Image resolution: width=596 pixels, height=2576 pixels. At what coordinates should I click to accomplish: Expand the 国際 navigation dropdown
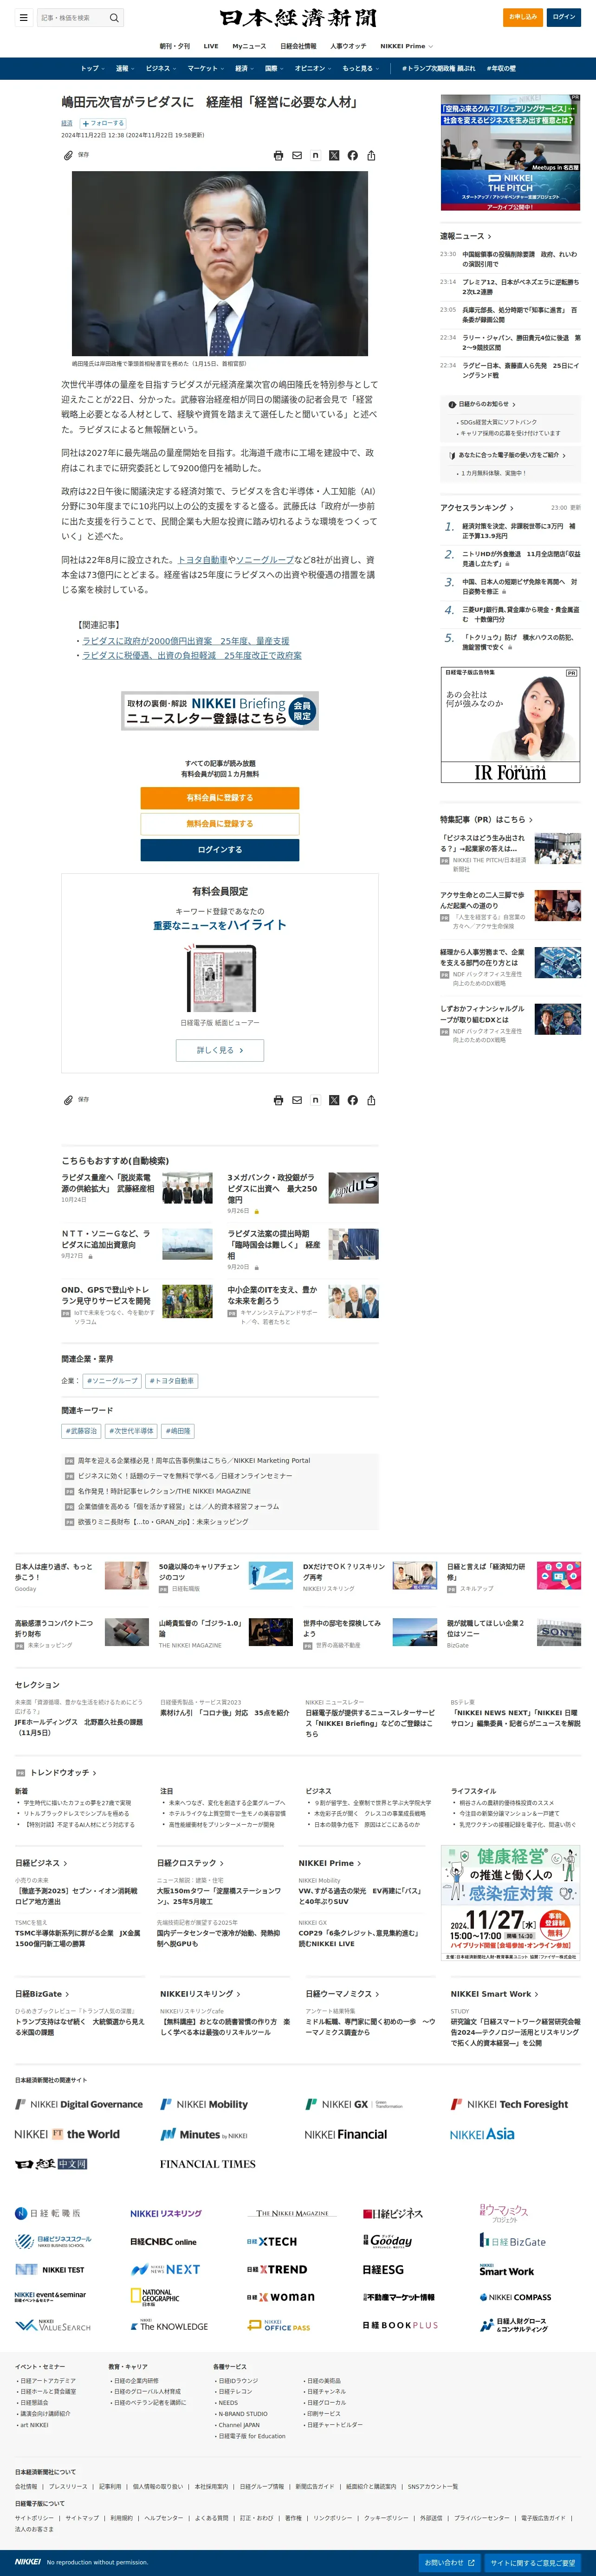point(274,68)
